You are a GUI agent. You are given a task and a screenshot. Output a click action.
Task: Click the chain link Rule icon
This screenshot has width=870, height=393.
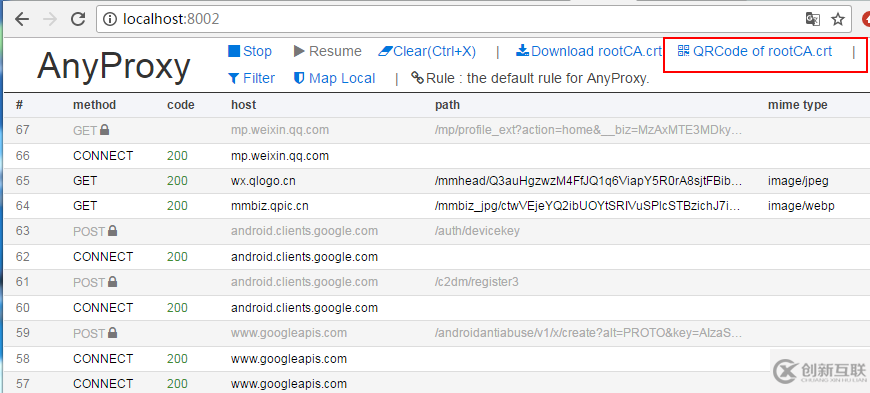tap(417, 78)
